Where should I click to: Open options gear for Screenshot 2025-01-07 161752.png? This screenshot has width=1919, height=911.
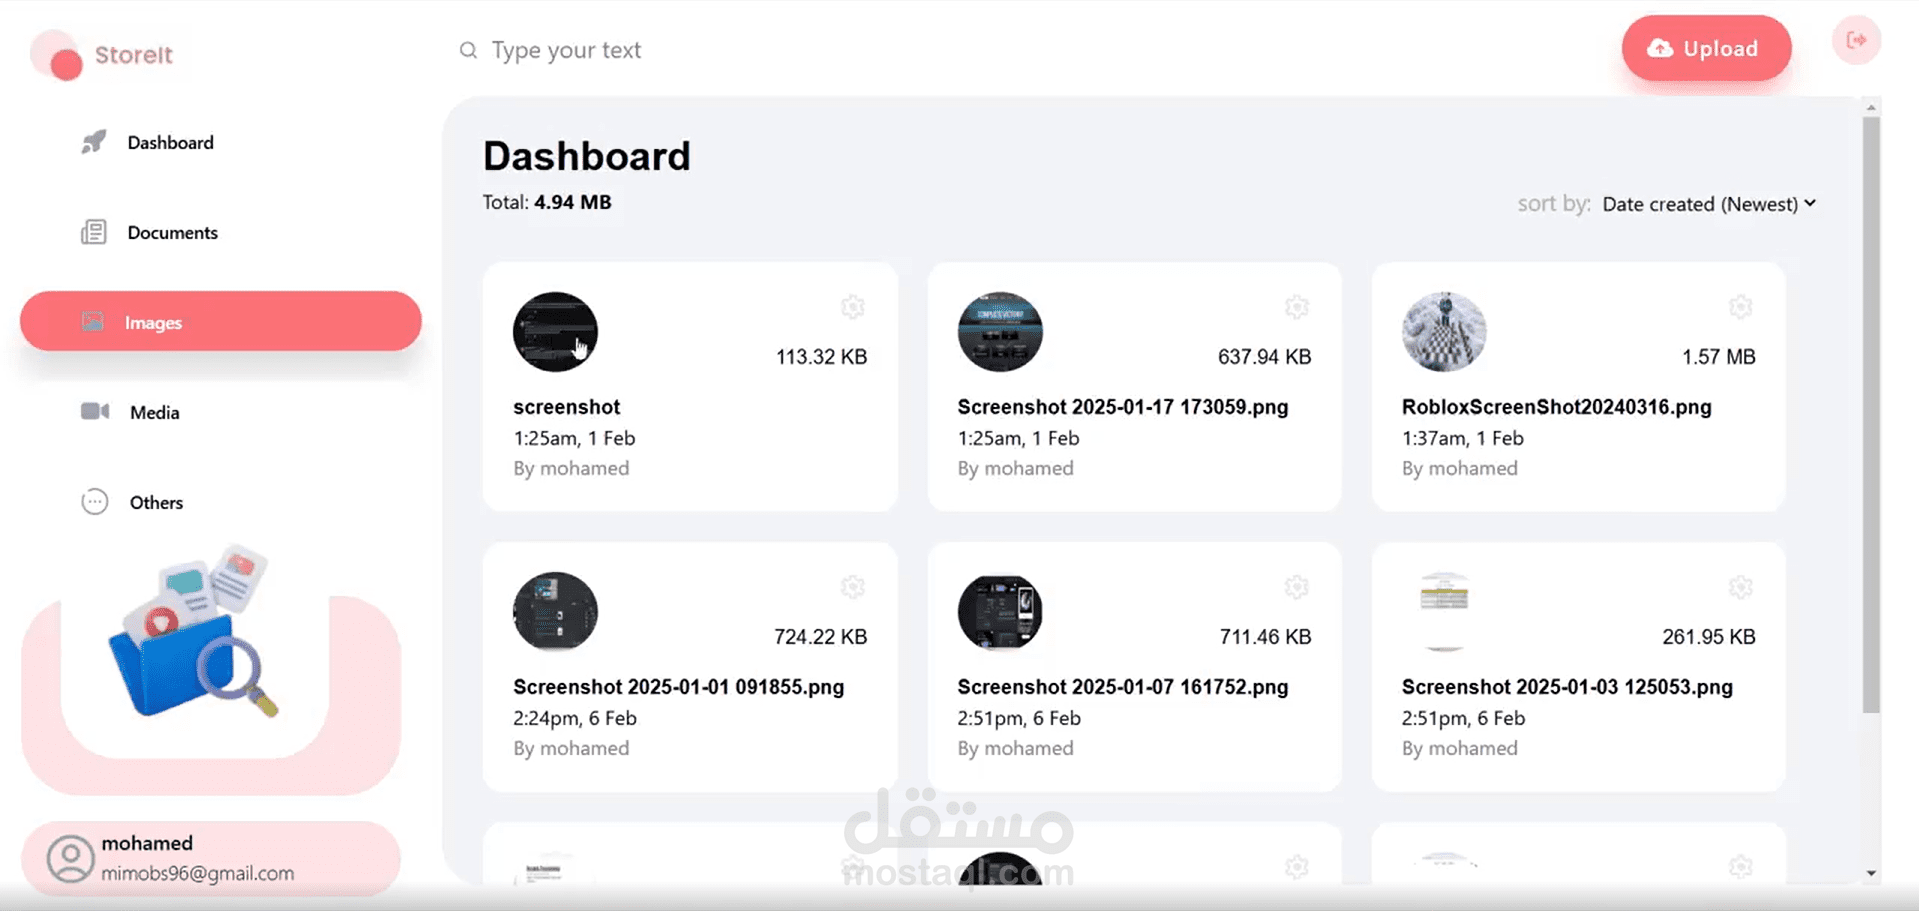[1296, 587]
